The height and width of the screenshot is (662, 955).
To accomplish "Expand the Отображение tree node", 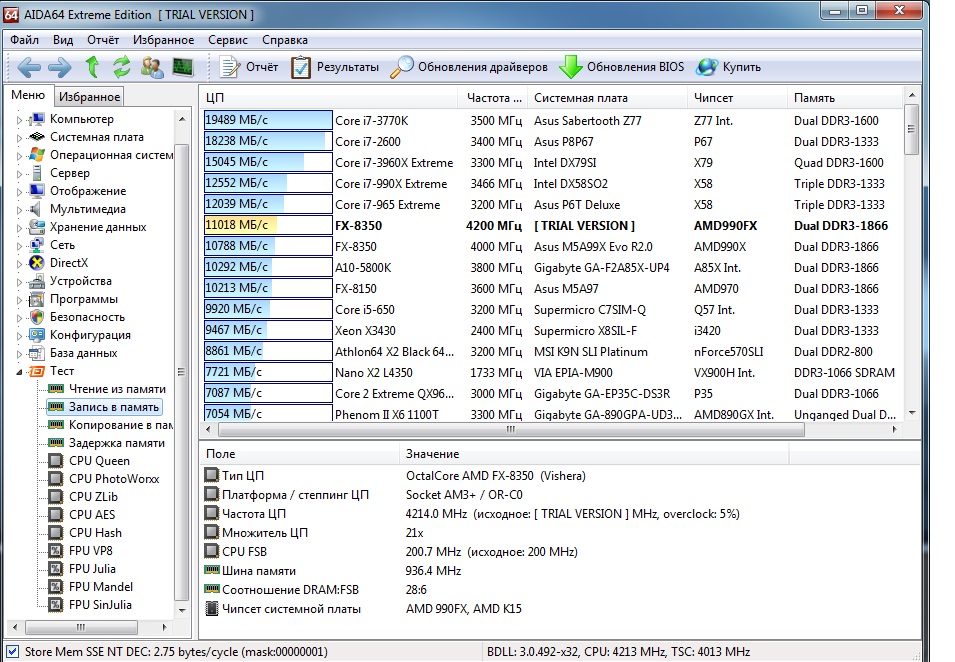I will 19,192.
